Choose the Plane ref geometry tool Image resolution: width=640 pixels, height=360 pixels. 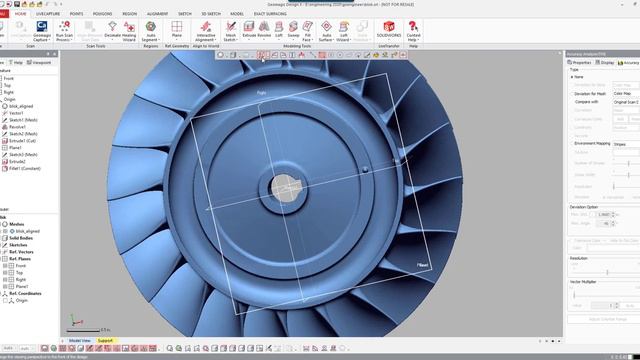click(177, 30)
